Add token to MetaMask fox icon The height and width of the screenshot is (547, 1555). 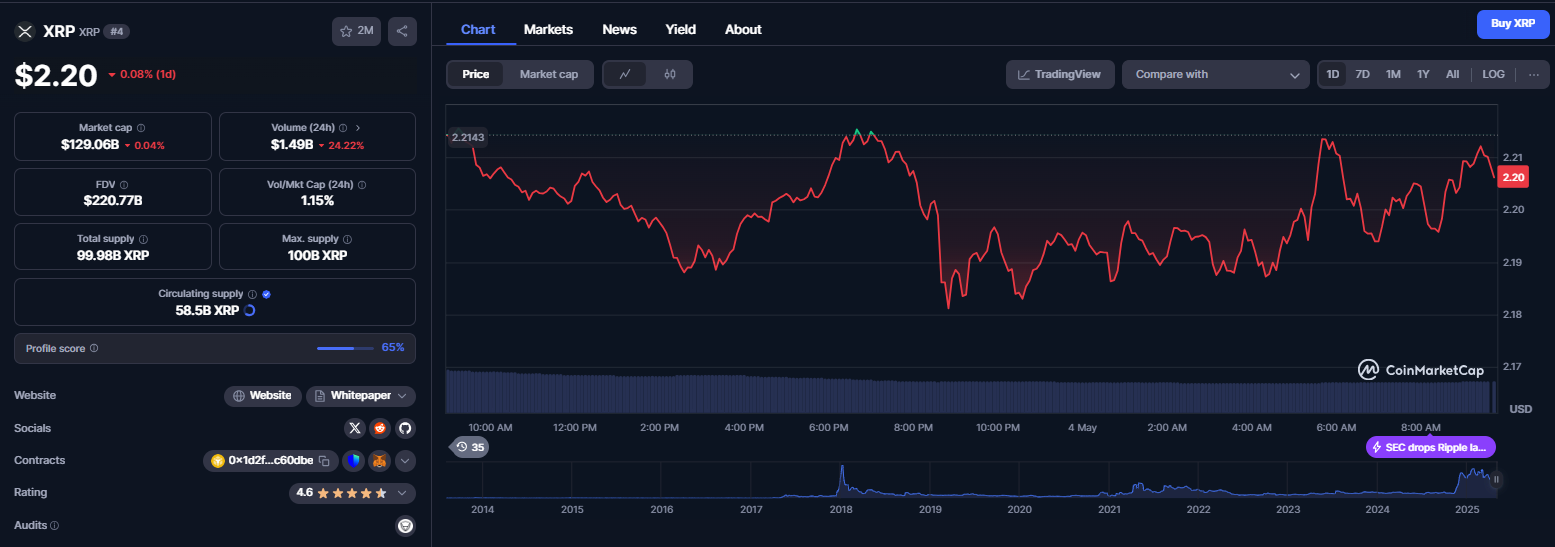pos(379,461)
